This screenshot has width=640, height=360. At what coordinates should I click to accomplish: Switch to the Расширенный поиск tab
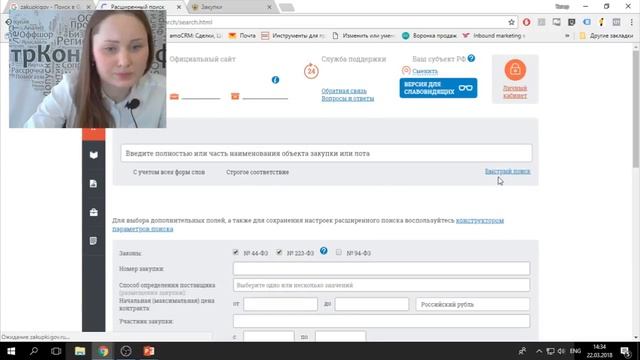141,7
